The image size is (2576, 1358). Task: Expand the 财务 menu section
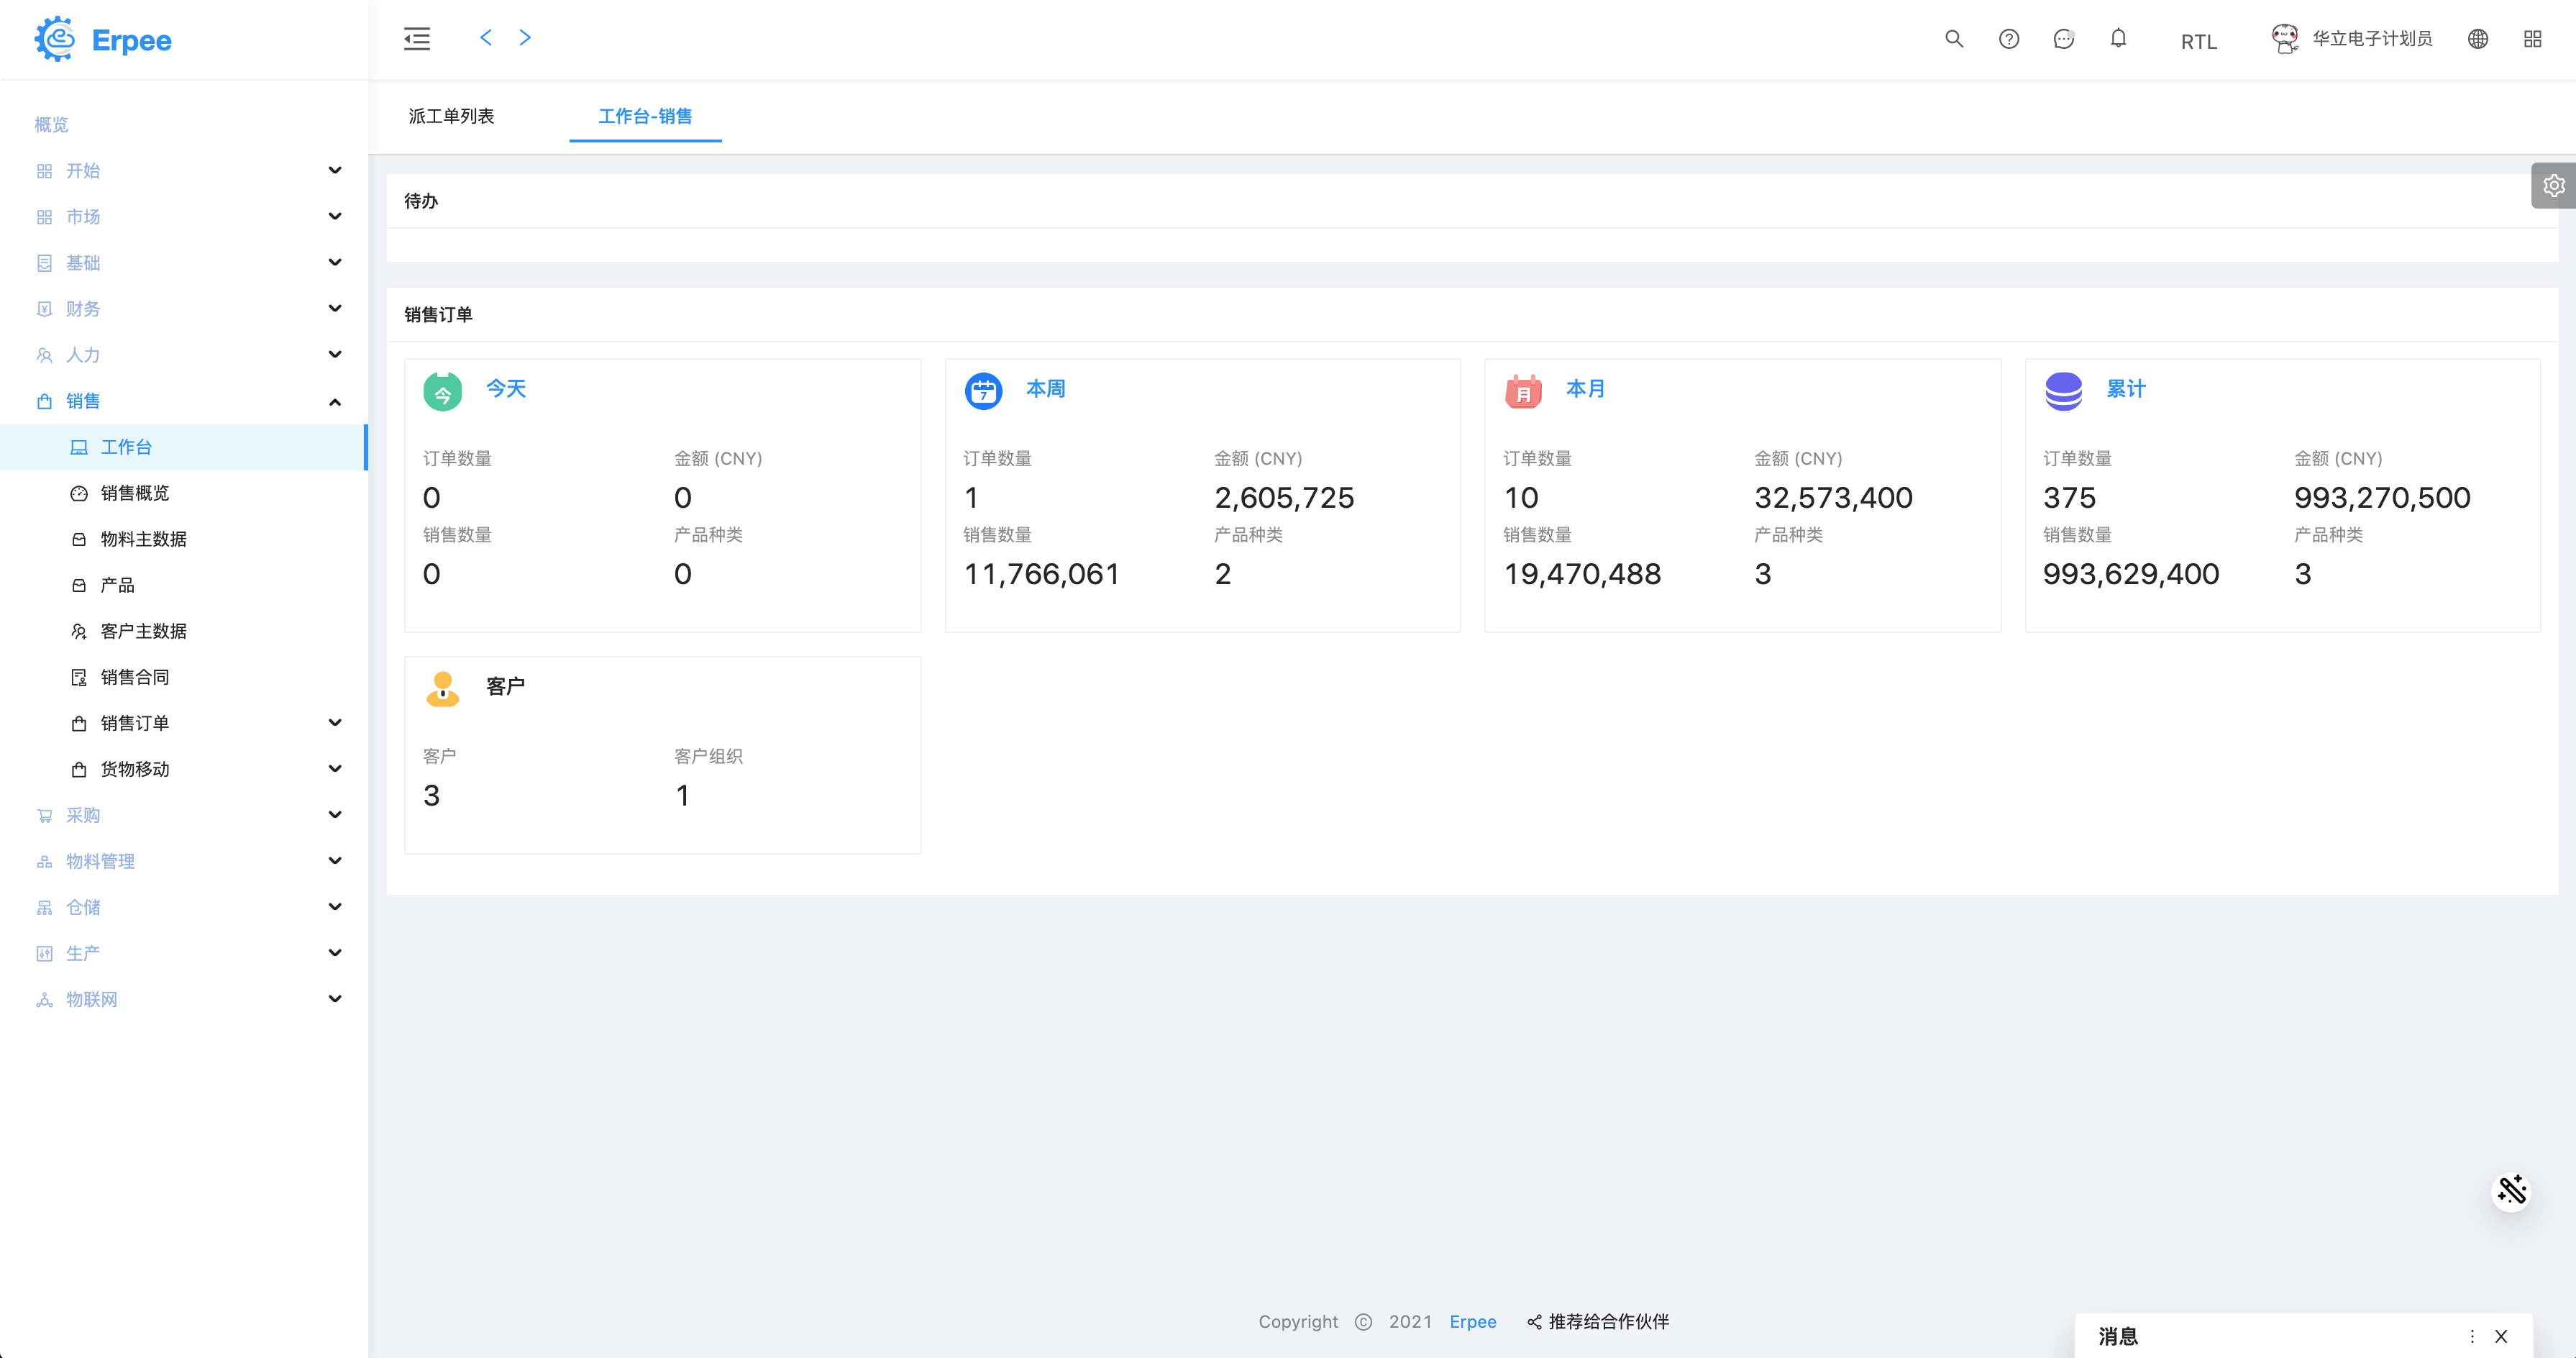pos(335,309)
